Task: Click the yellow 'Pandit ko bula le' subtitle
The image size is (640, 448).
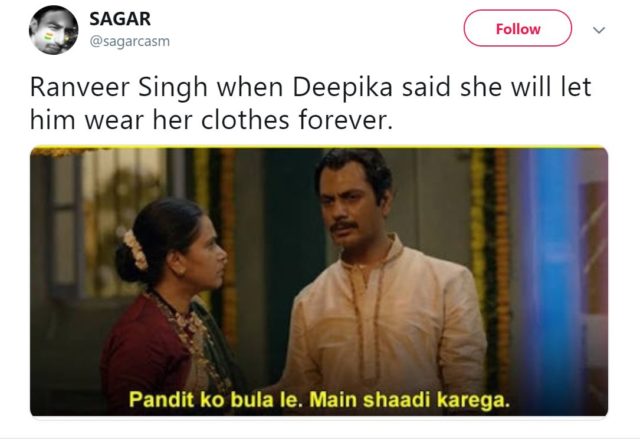Action: click(x=320, y=399)
